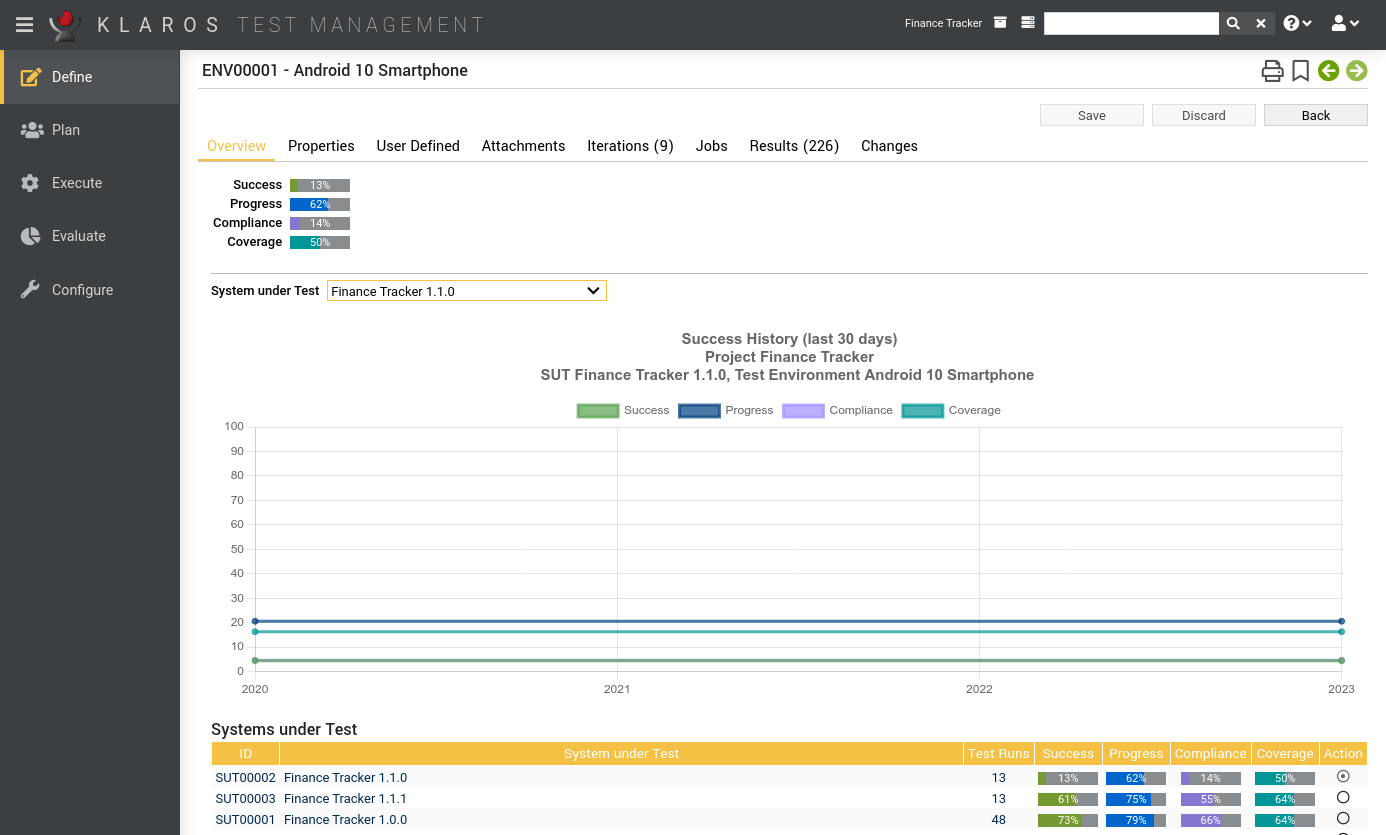Open the project archive box icon
1386x835 pixels.
coord(1000,23)
